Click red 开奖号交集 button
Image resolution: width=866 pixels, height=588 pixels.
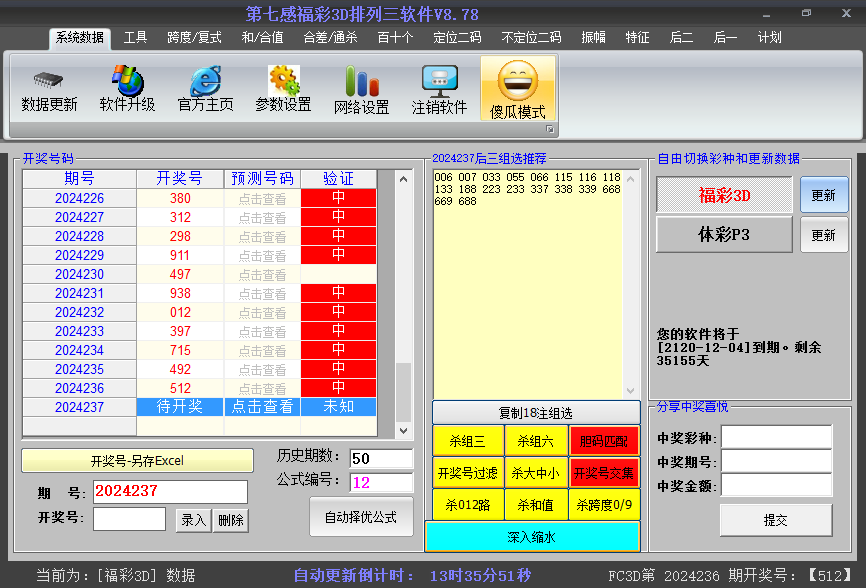click(604, 473)
